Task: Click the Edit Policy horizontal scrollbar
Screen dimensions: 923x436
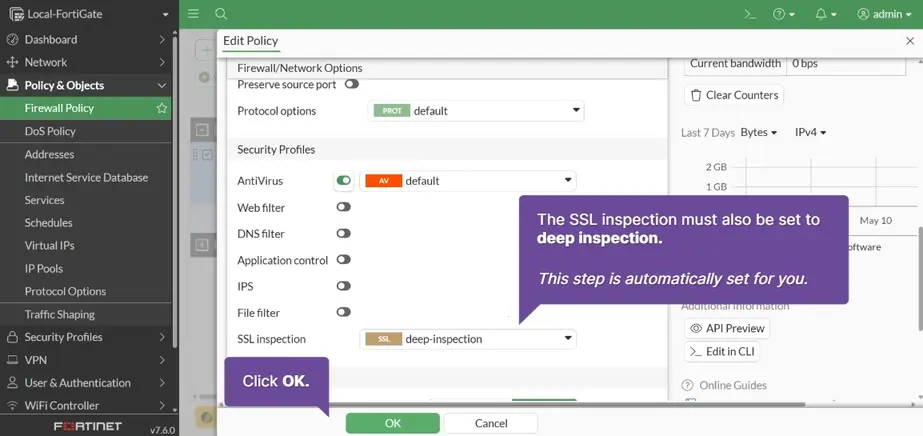Action: [512, 405]
